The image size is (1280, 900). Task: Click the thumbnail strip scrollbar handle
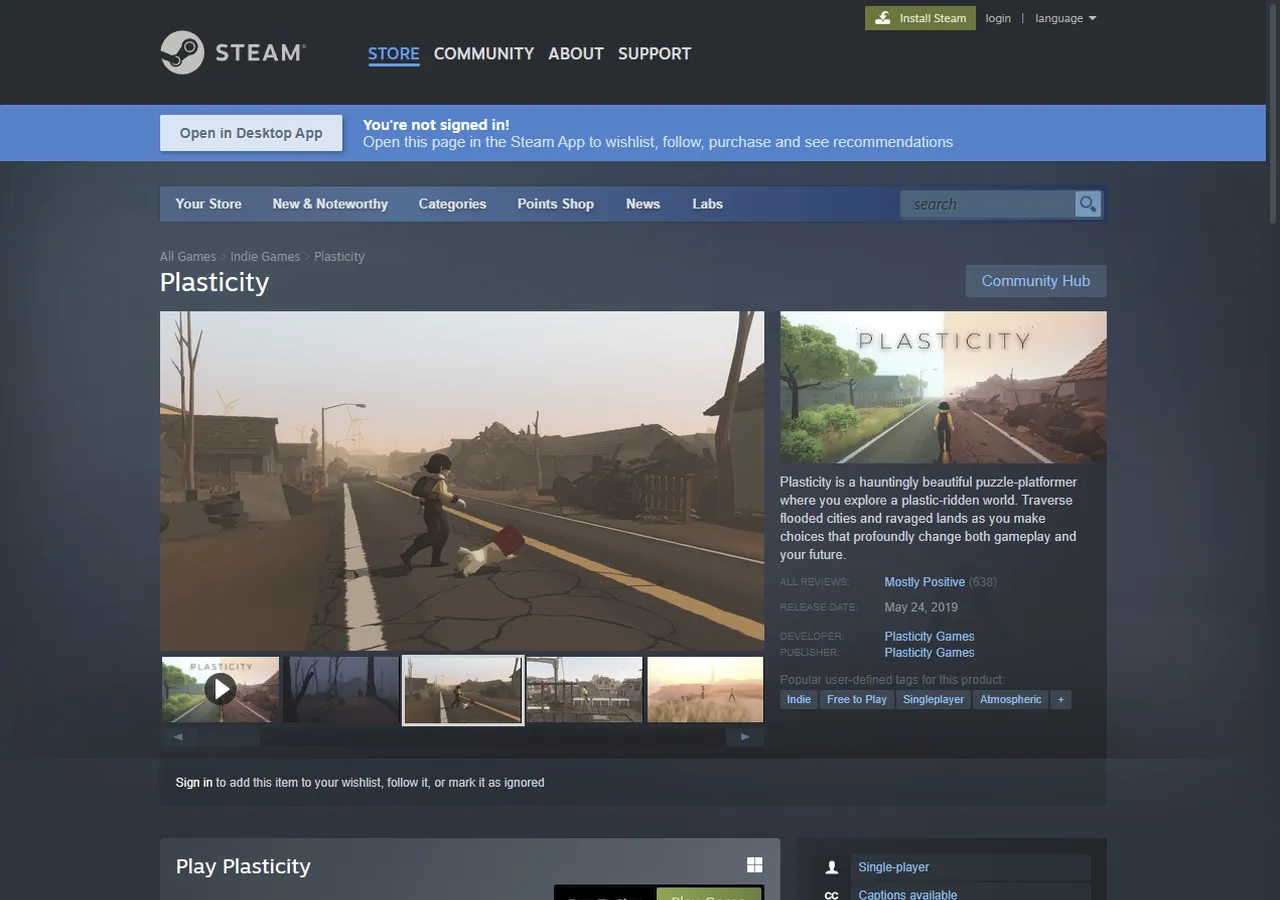tap(228, 737)
